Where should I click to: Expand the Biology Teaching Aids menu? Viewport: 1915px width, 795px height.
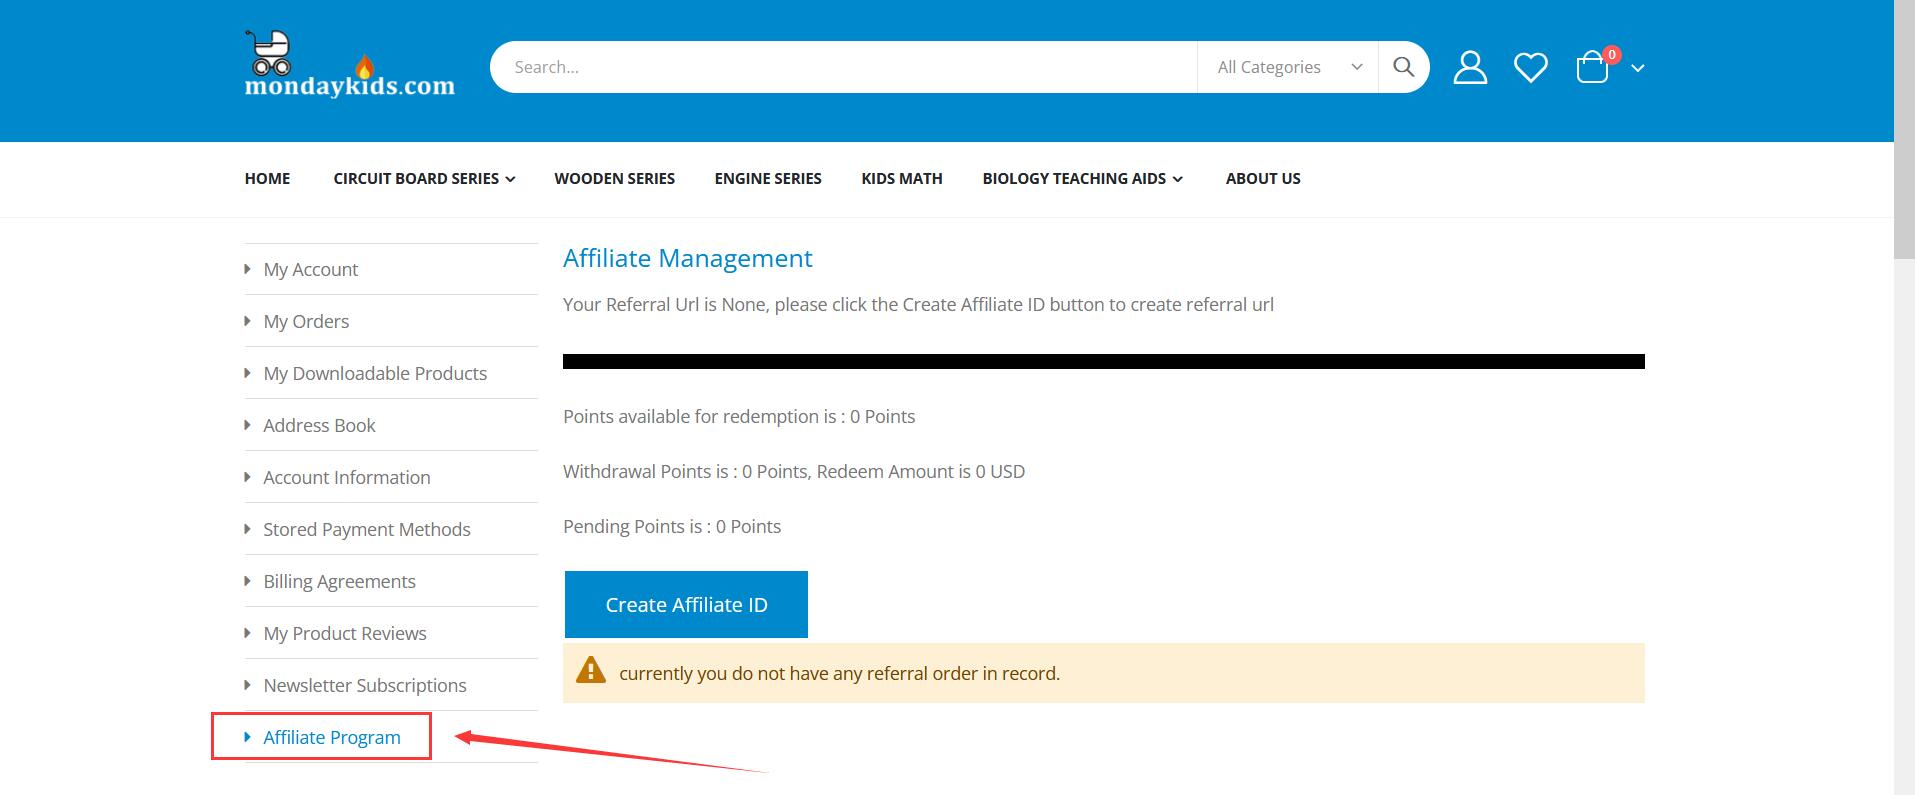(x=1082, y=178)
